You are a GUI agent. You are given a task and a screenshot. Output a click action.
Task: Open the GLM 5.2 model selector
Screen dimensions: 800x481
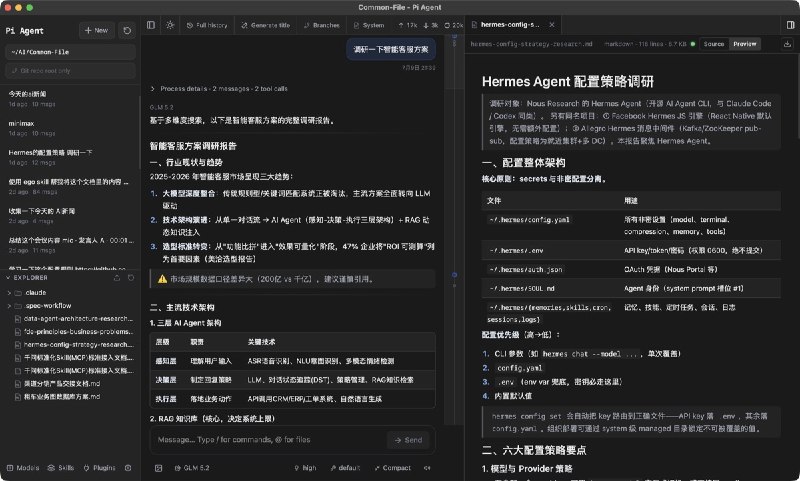point(192,468)
